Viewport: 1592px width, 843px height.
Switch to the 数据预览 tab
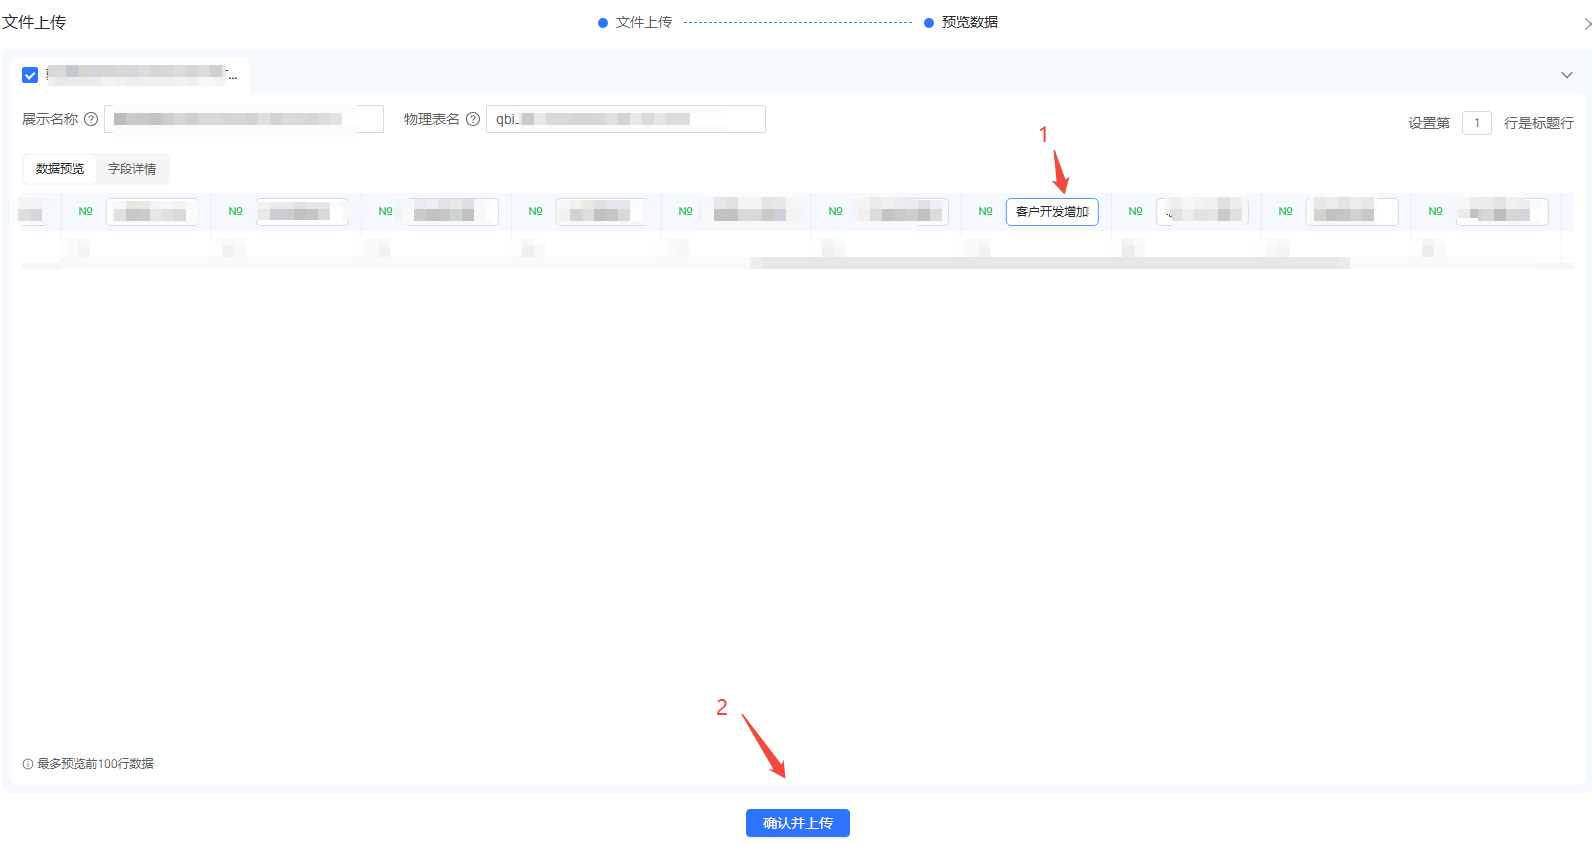(60, 169)
